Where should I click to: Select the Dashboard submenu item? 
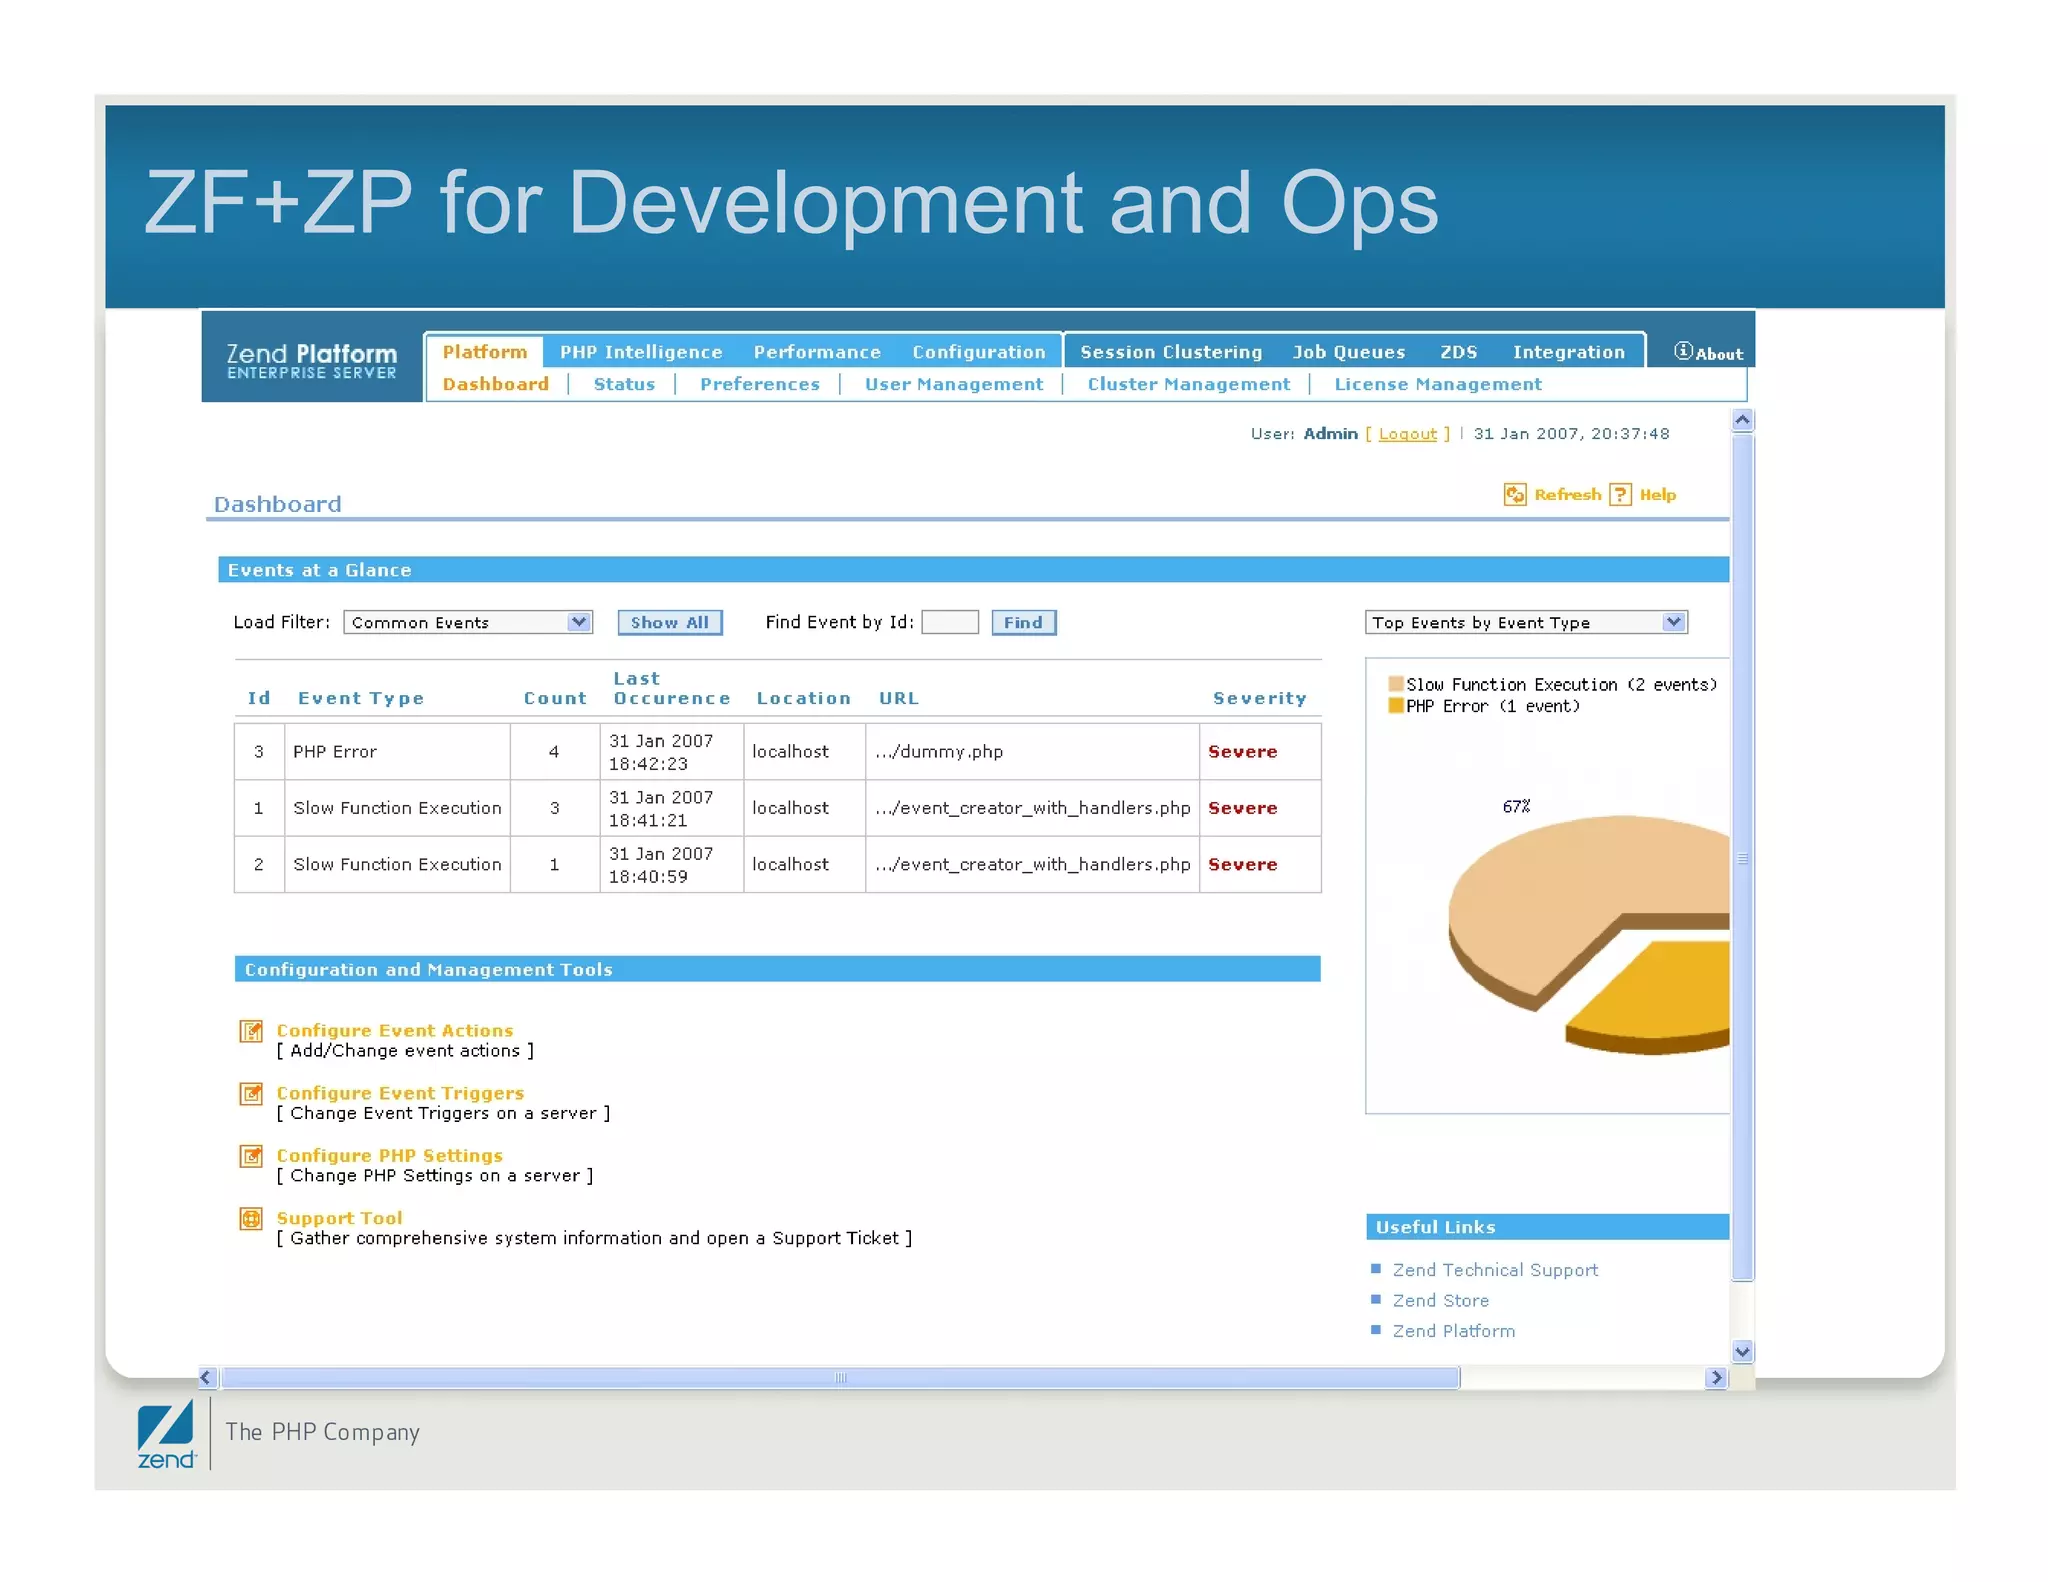496,384
